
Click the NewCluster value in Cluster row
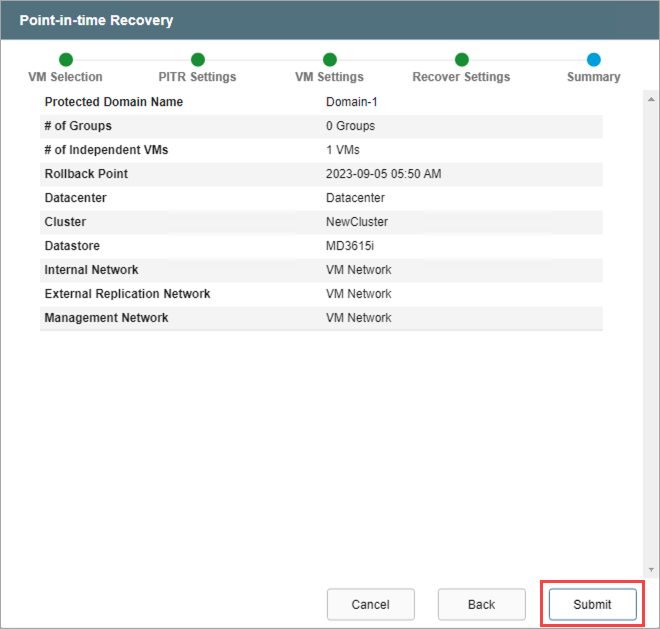(x=356, y=222)
